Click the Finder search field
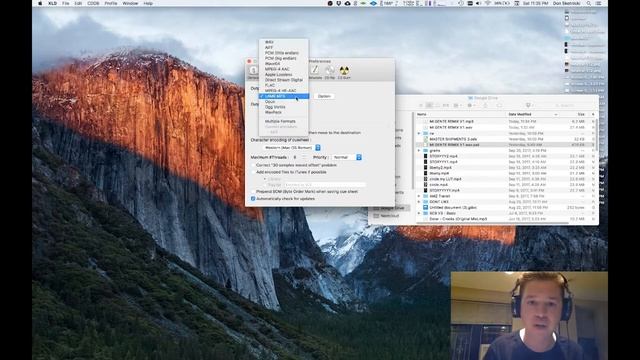Viewport: 640px width, 360px height. (570, 105)
